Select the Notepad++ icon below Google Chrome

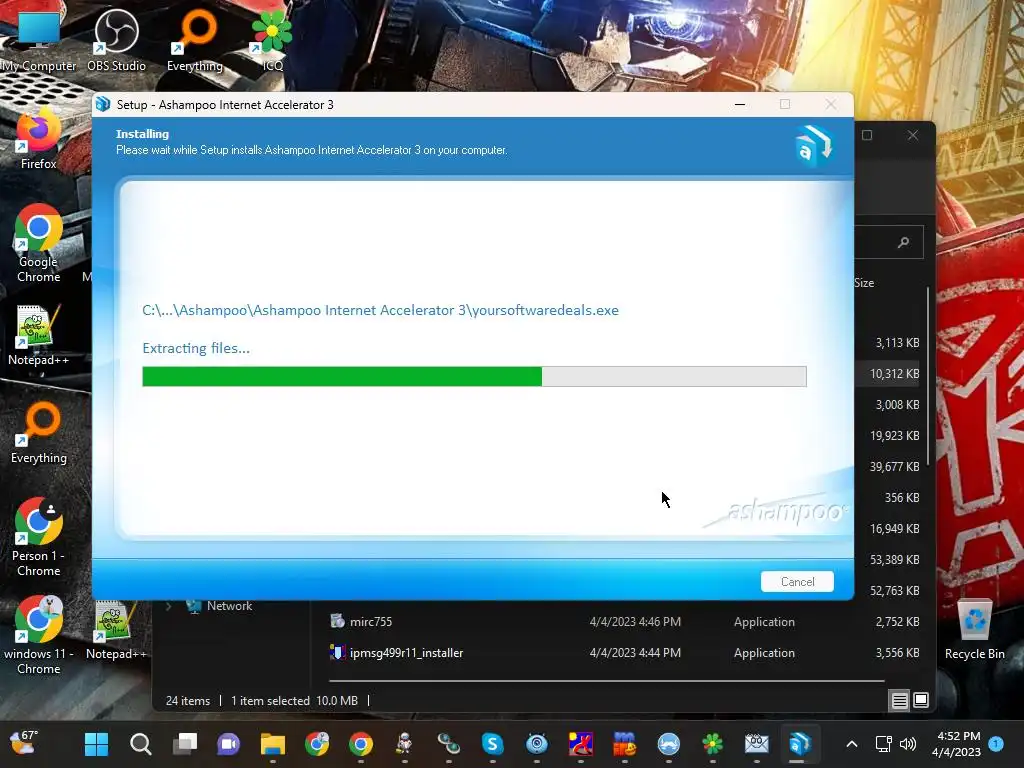(39, 336)
